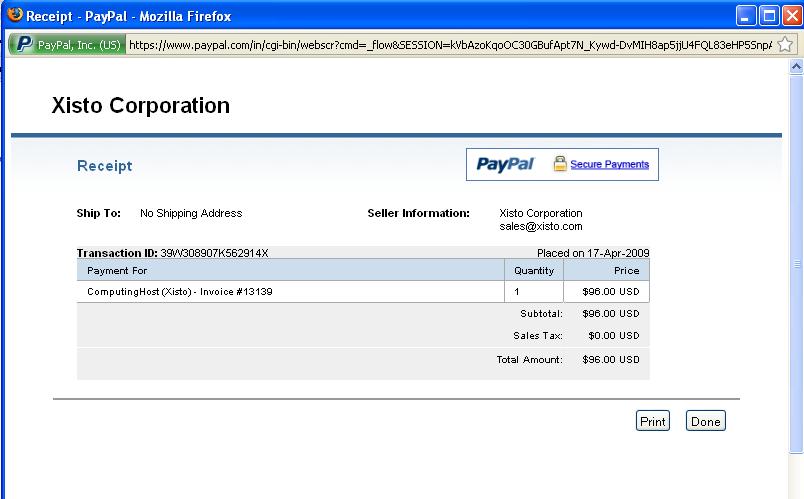Click the Sales Tax $0.00 USD value

(614, 335)
